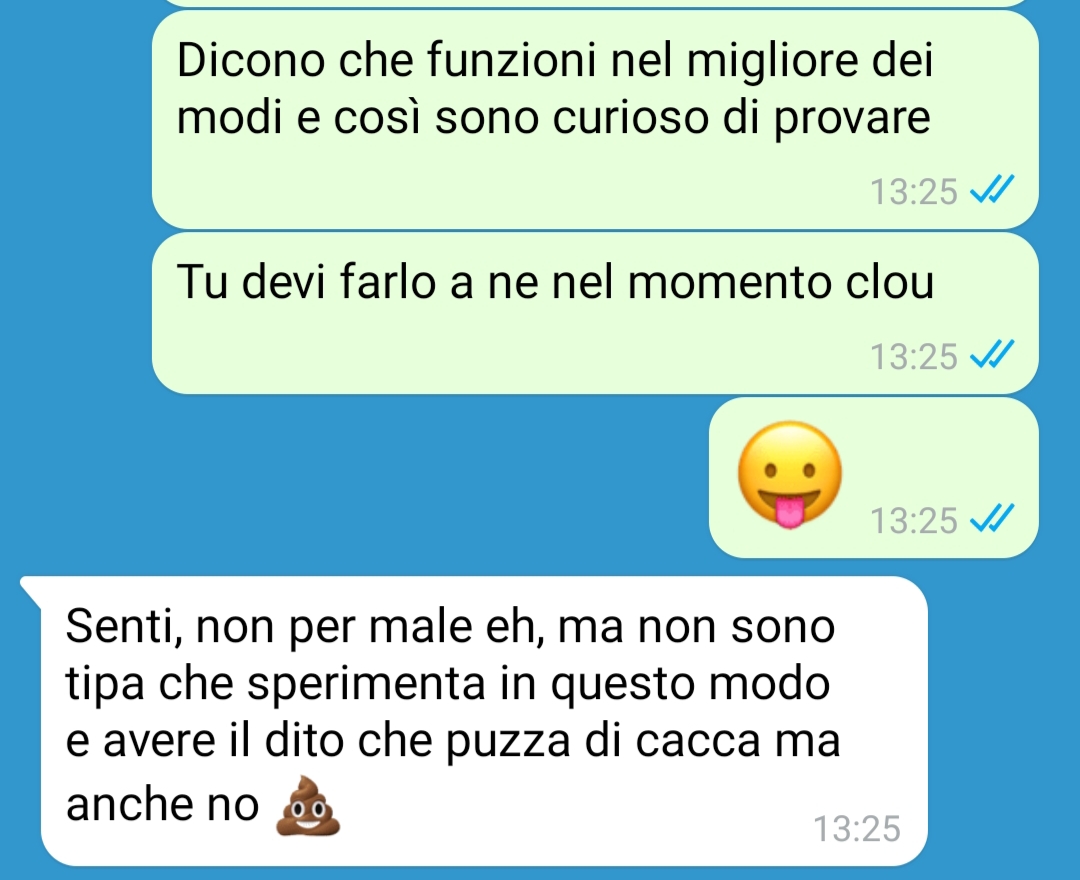Tap the partially visible bubble at top edge
Image resolution: width=1080 pixels, height=880 pixels.
click(x=595, y=3)
